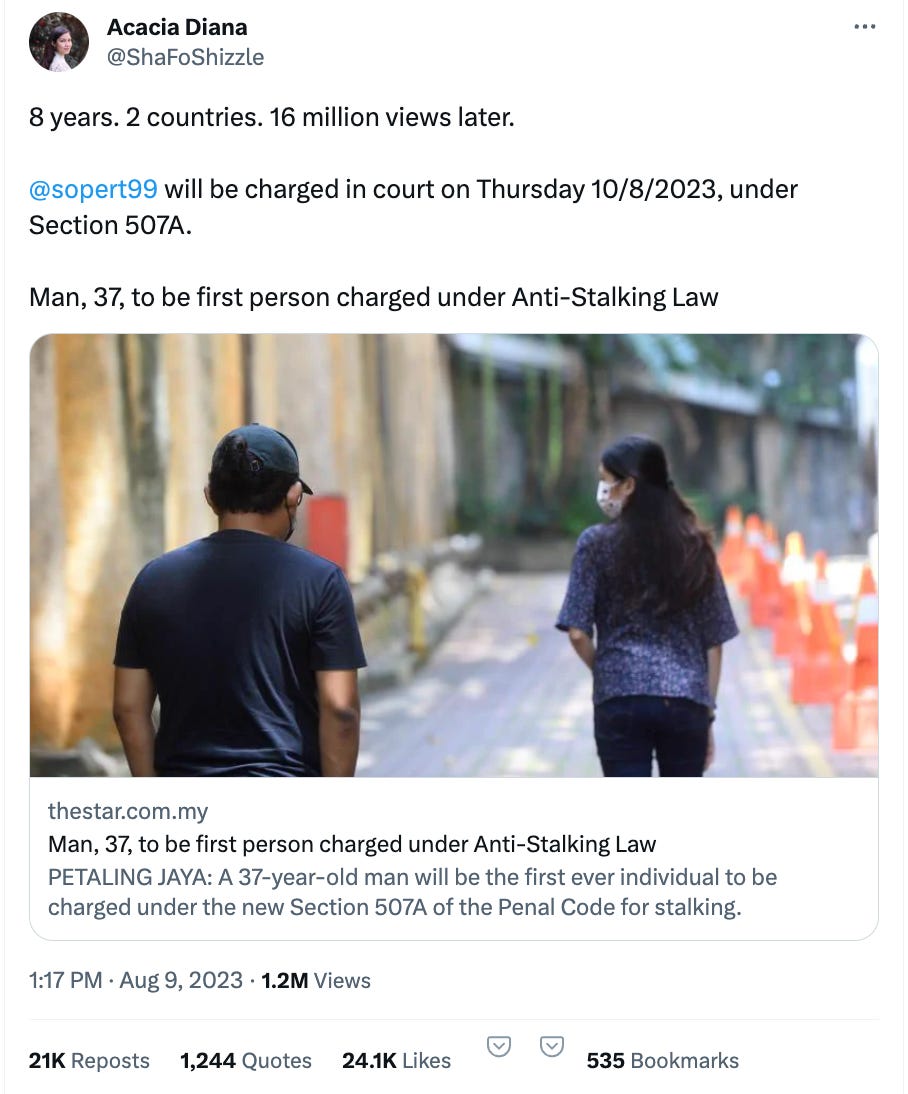Screen dimensions: 908x1094
Task: Open the three-dot more options menu
Action: click(x=864, y=27)
